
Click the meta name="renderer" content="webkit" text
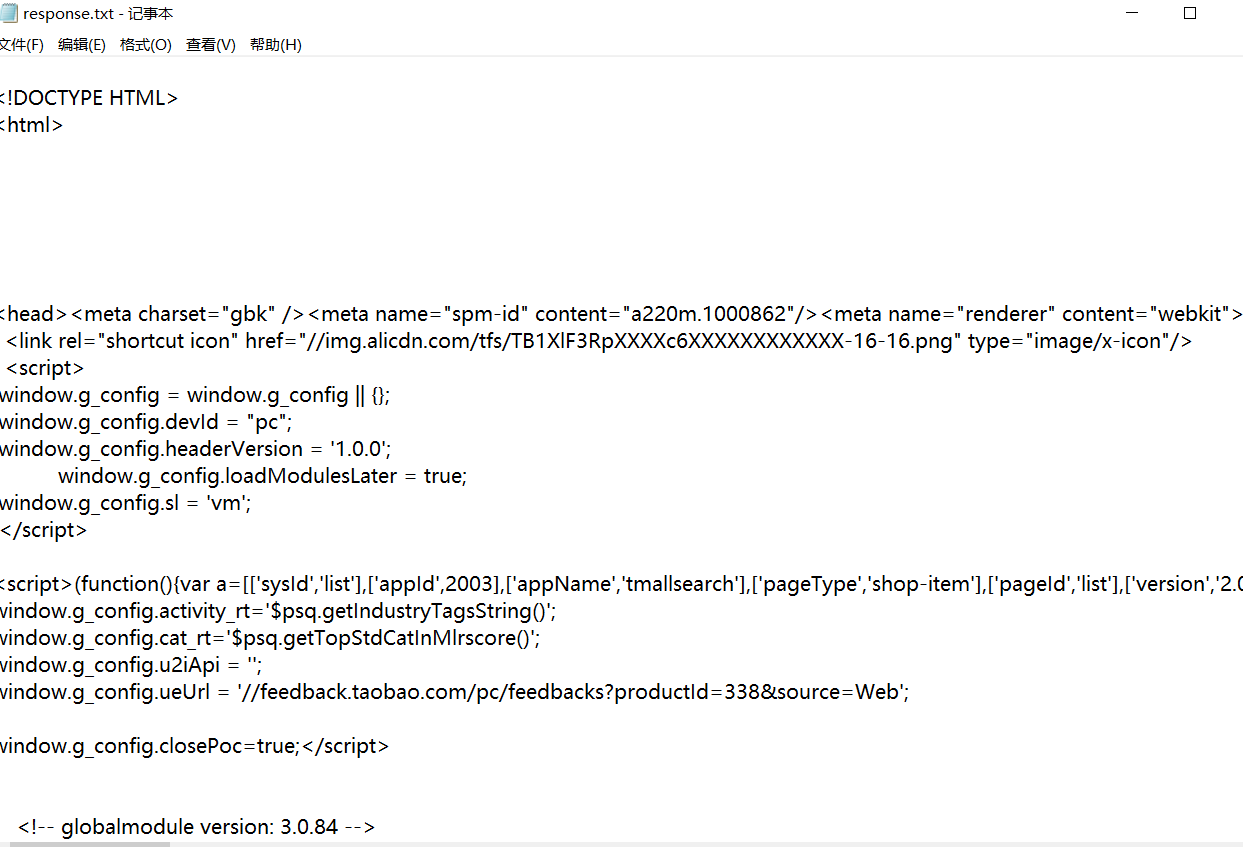click(1032, 314)
